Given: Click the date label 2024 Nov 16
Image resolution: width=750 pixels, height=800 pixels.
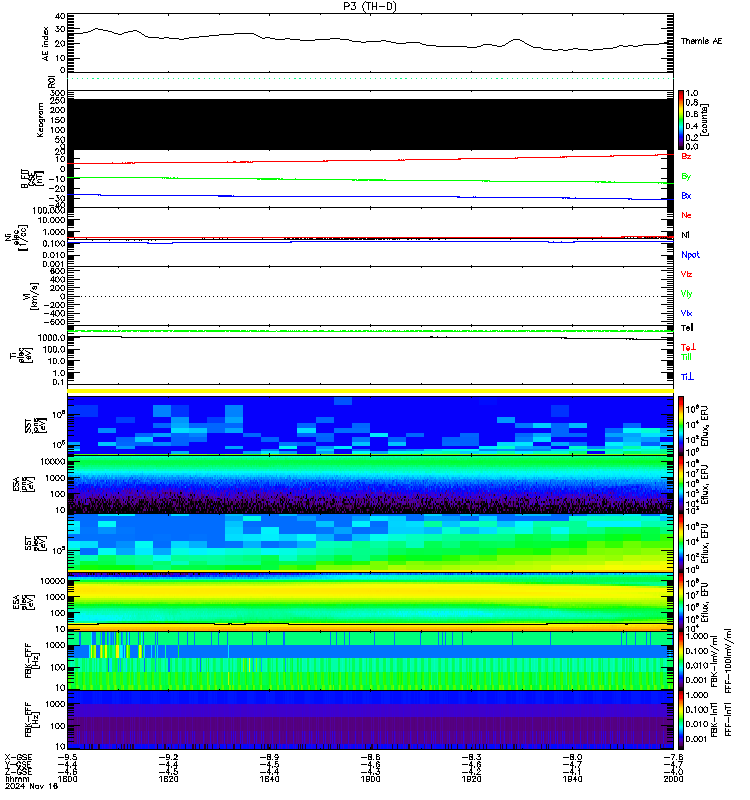Looking at the screenshot, I should pos(32,786).
